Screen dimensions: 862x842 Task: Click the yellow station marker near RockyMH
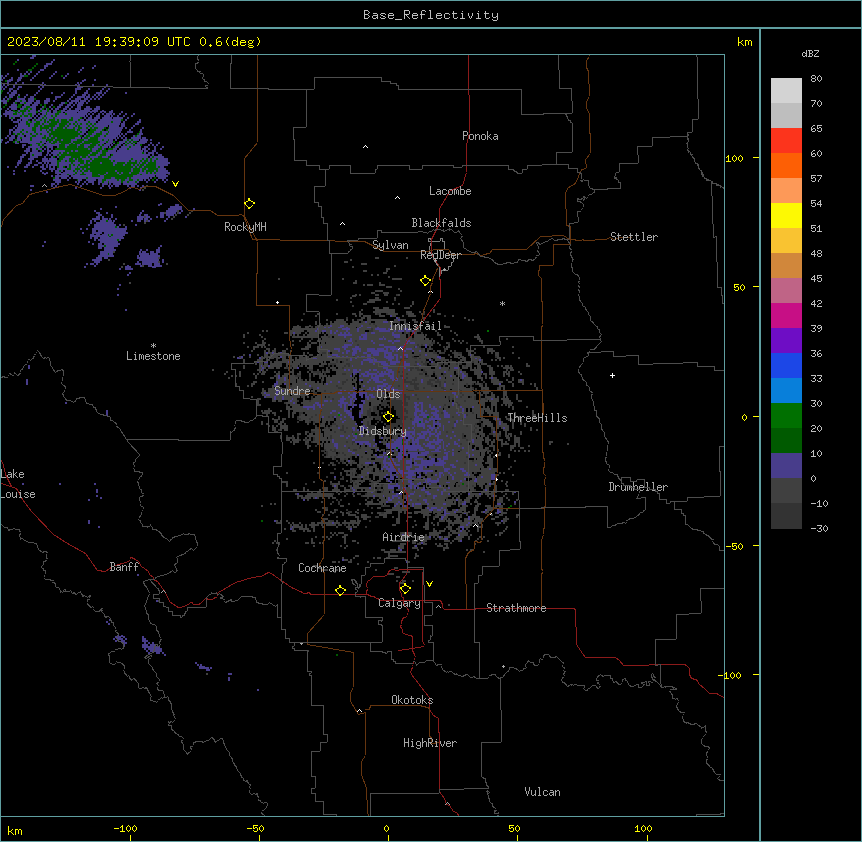click(249, 204)
